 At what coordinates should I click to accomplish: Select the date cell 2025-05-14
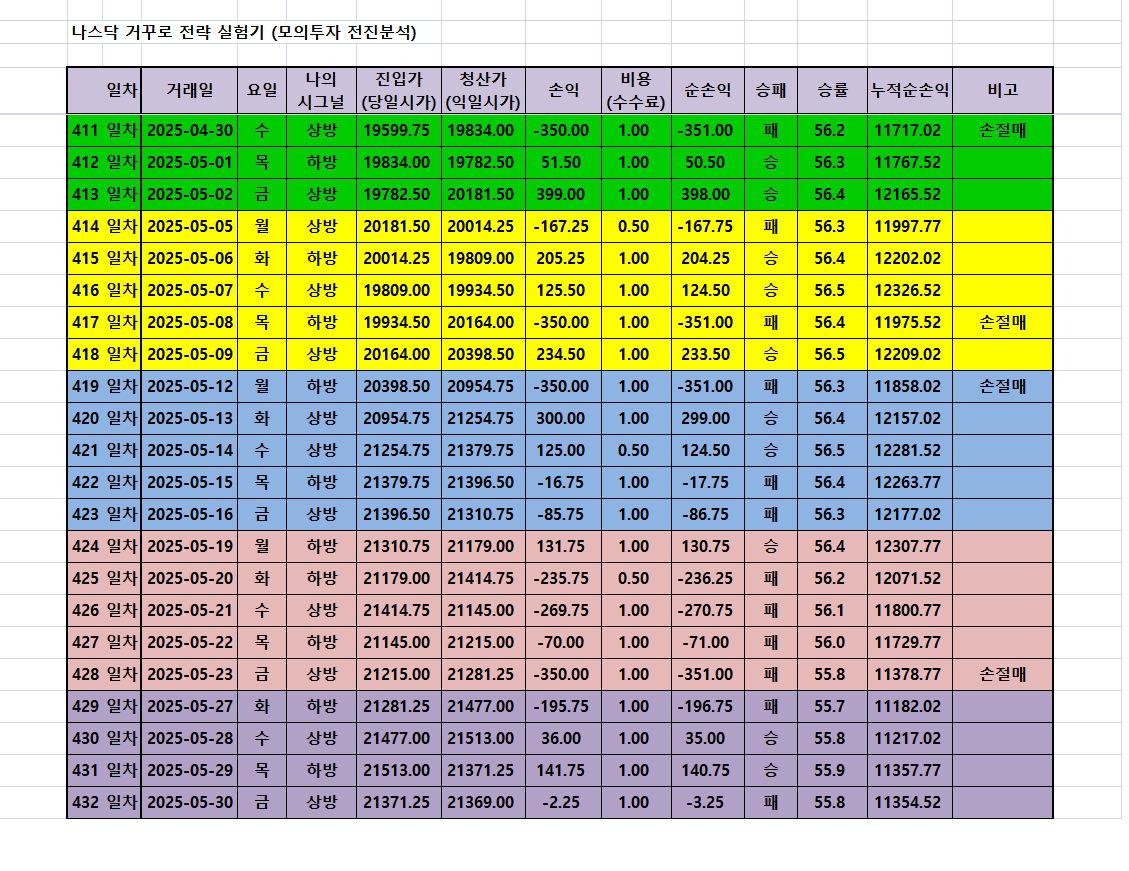tap(189, 451)
